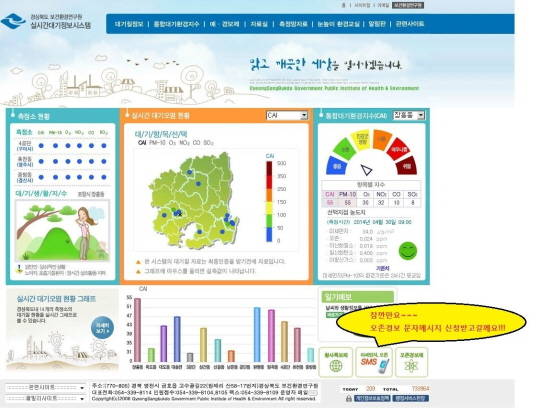The height and width of the screenshot is (415, 560).
Task: Open the CAI dropdown in orange panel
Action: tap(287, 115)
